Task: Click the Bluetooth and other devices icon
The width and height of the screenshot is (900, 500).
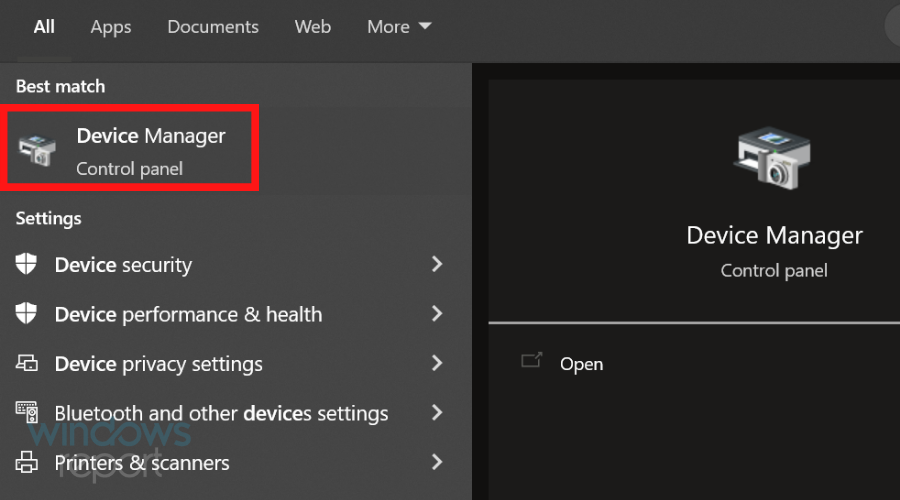Action: point(26,412)
